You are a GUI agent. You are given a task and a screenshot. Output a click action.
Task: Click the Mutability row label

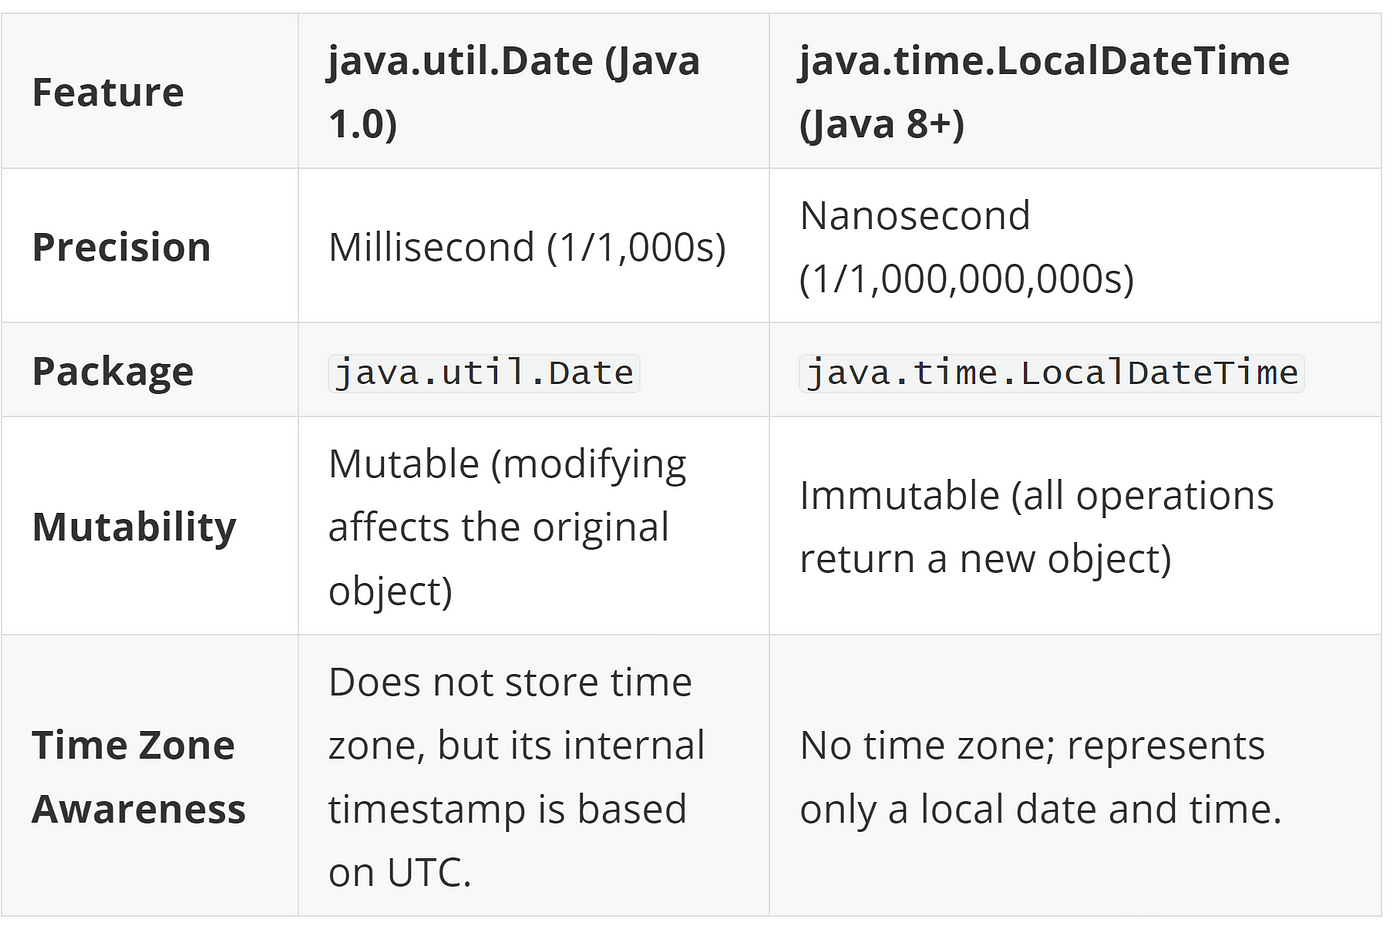[x=149, y=526]
